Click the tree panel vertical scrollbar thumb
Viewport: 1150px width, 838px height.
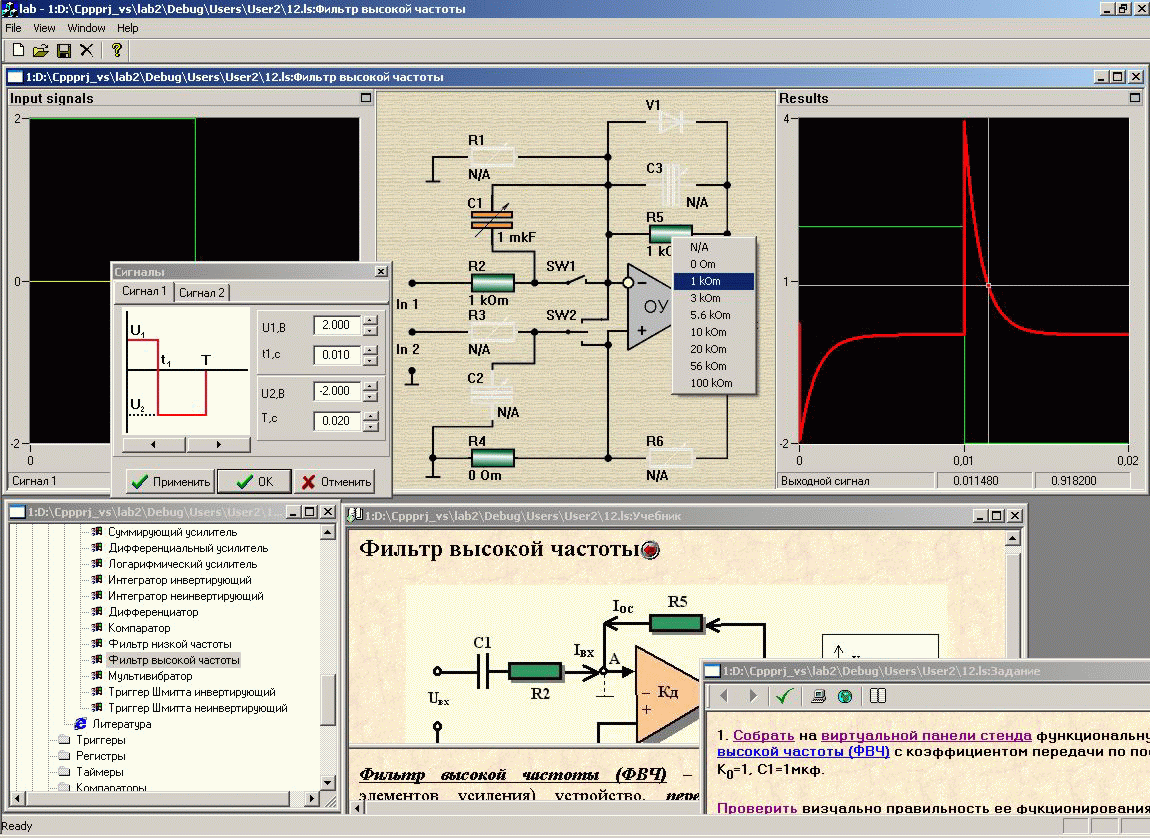tap(328, 699)
